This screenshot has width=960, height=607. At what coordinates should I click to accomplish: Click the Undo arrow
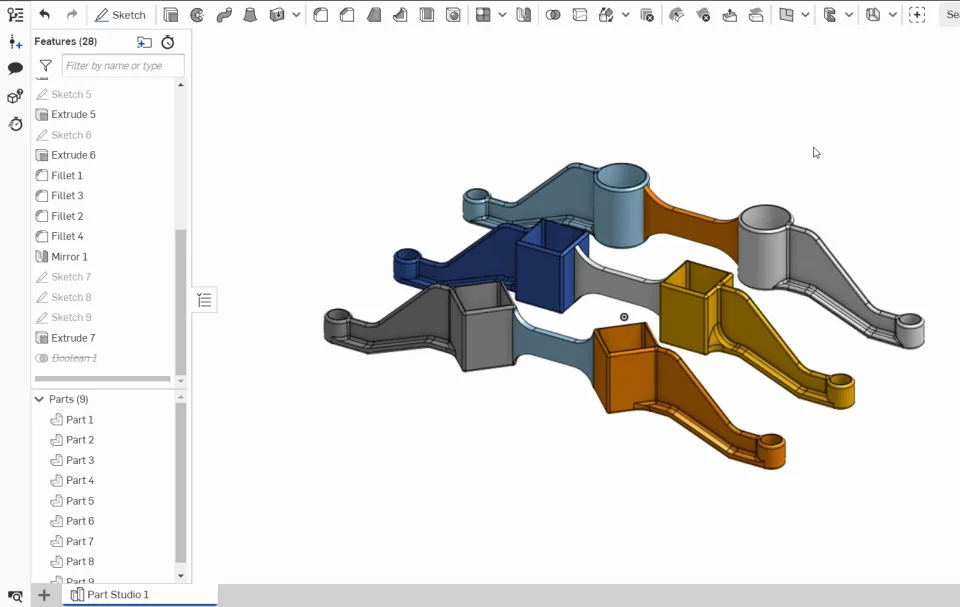45,15
